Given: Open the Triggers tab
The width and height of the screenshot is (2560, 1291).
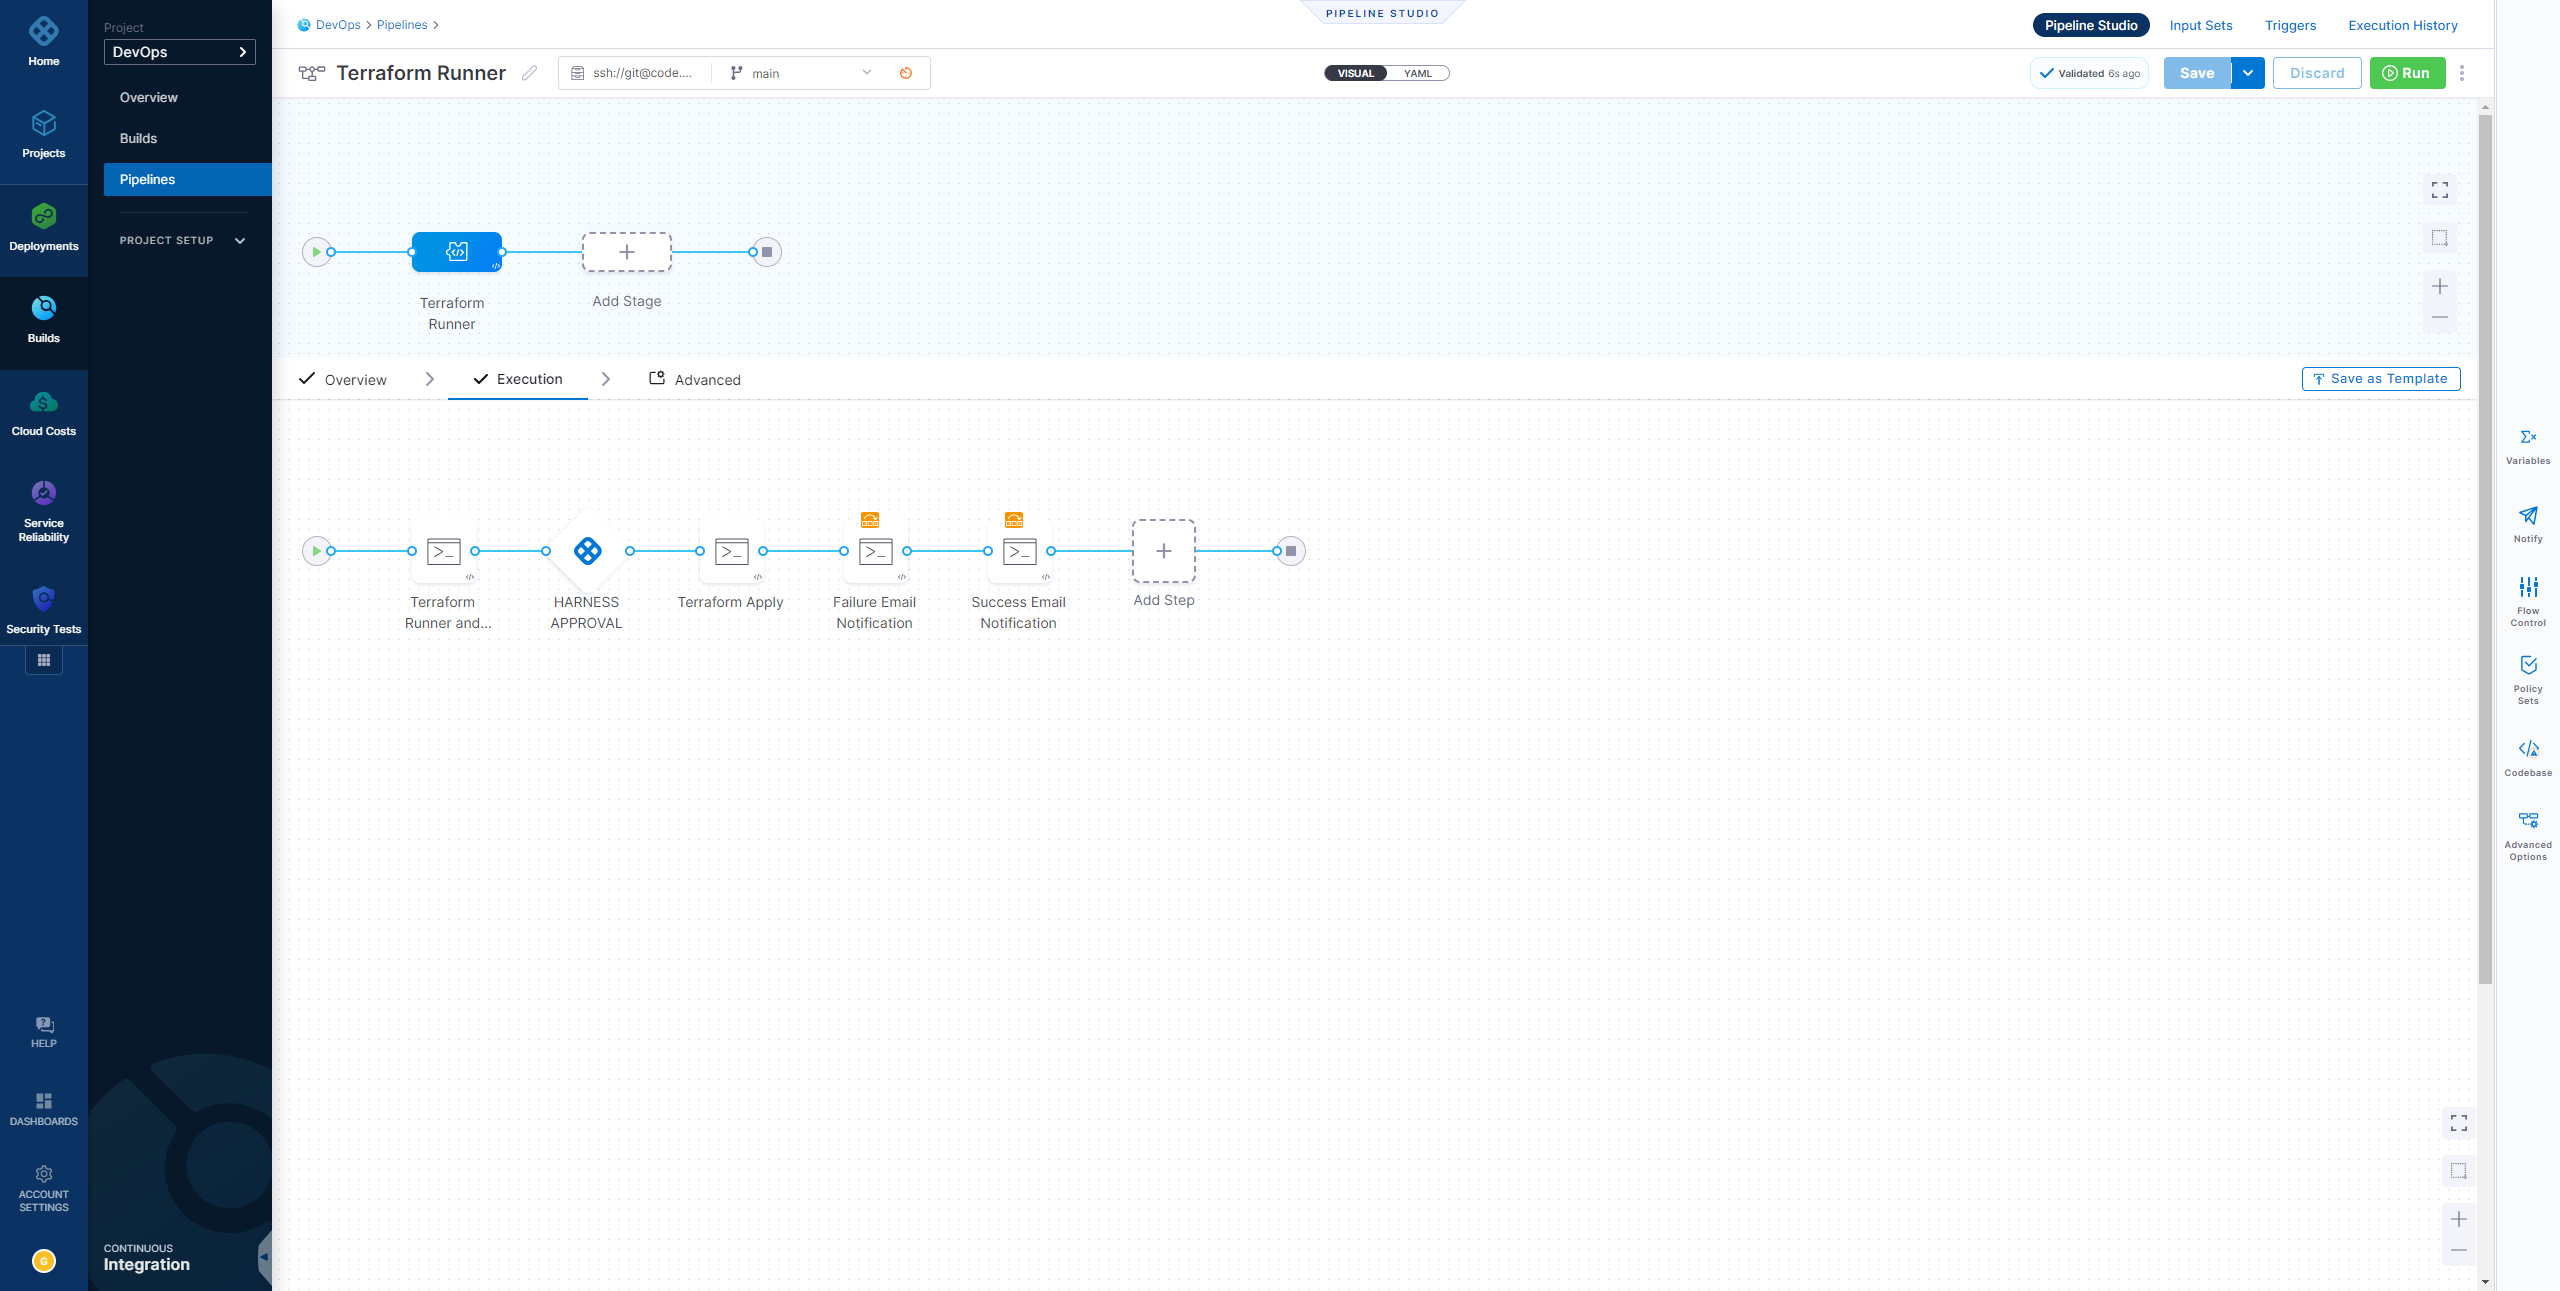Looking at the screenshot, I should (2290, 25).
